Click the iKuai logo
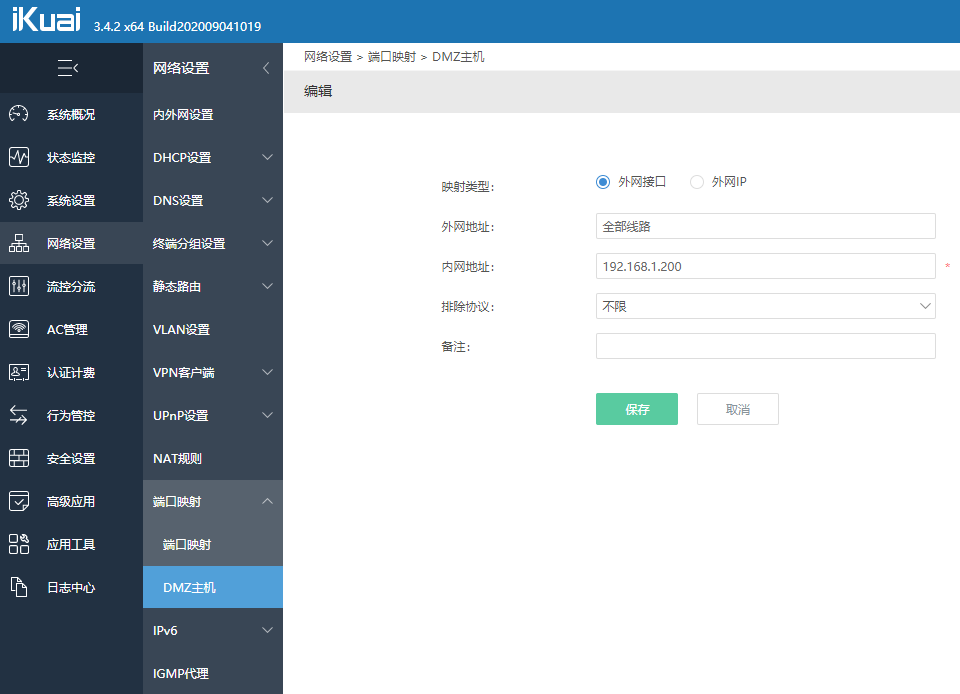Viewport: 960px width, 694px height. (46, 19)
